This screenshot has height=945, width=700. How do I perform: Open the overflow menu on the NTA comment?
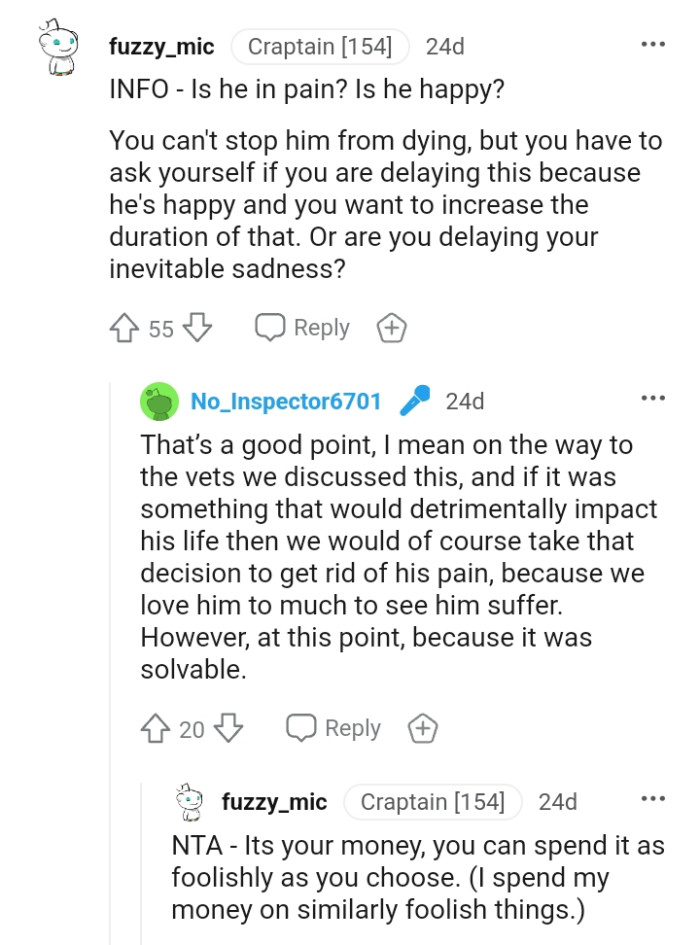click(653, 797)
